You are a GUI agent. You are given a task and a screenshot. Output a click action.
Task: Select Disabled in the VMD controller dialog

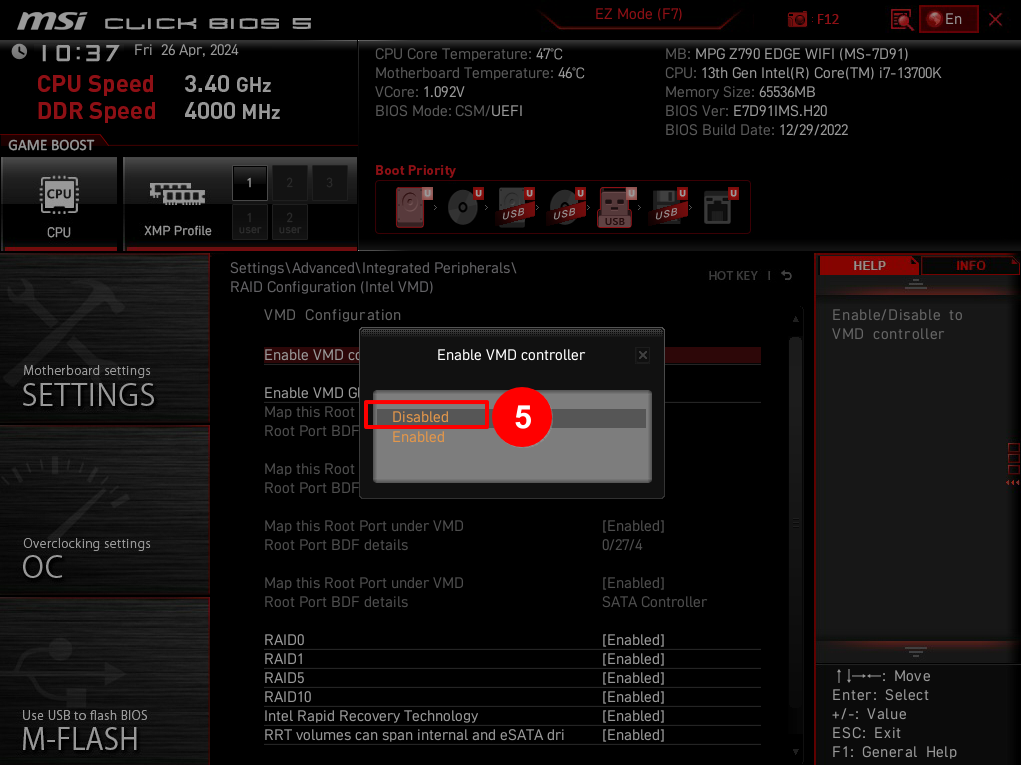420,416
